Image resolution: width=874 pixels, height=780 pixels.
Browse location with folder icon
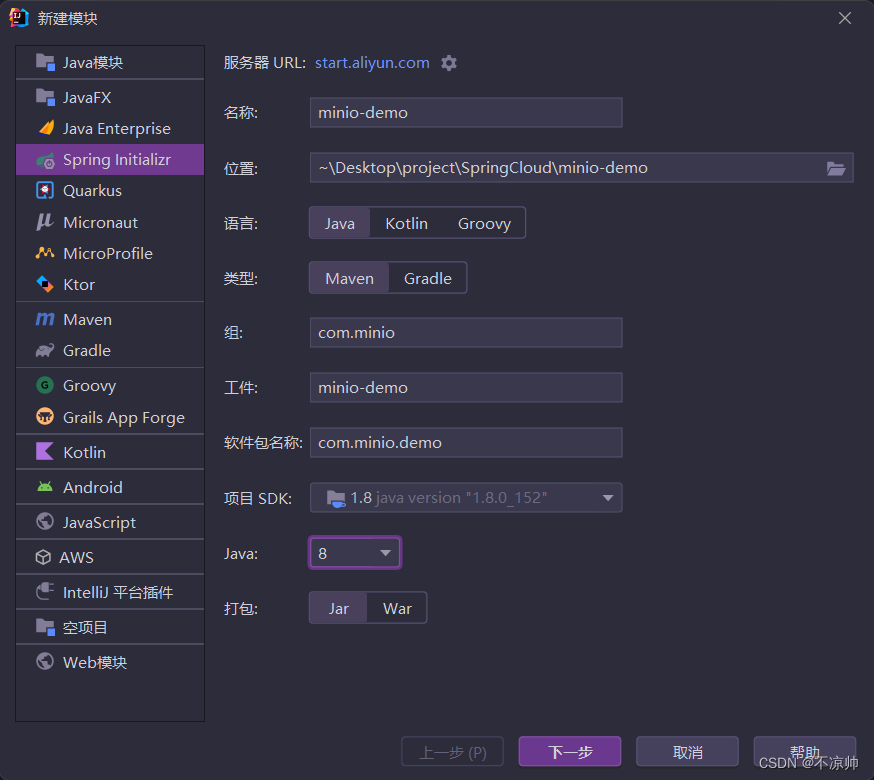(836, 168)
